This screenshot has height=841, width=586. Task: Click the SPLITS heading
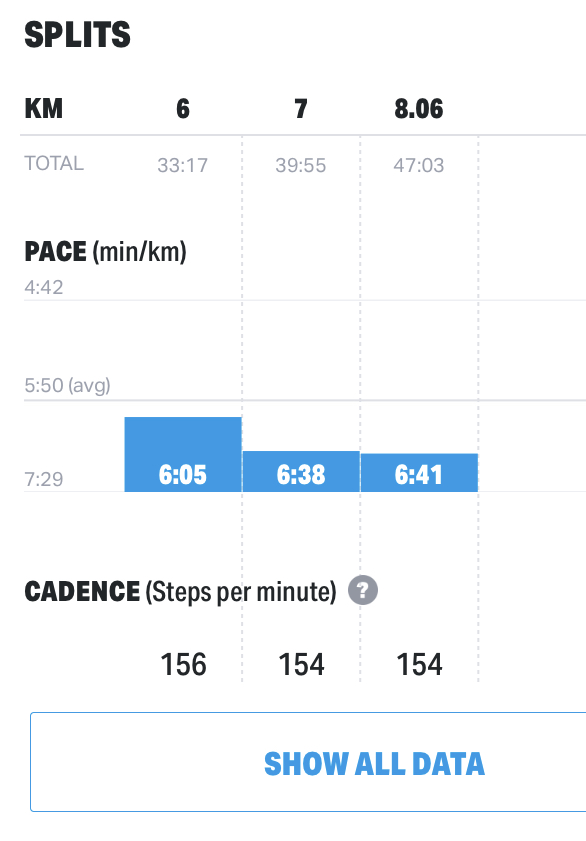point(77,35)
